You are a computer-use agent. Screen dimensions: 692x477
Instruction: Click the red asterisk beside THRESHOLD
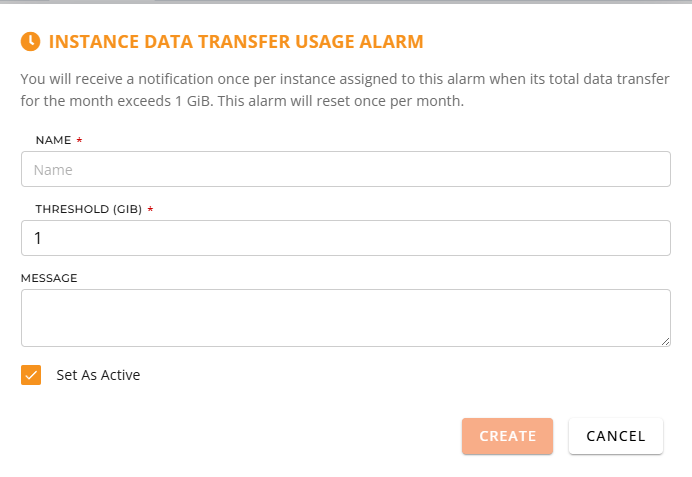150,209
